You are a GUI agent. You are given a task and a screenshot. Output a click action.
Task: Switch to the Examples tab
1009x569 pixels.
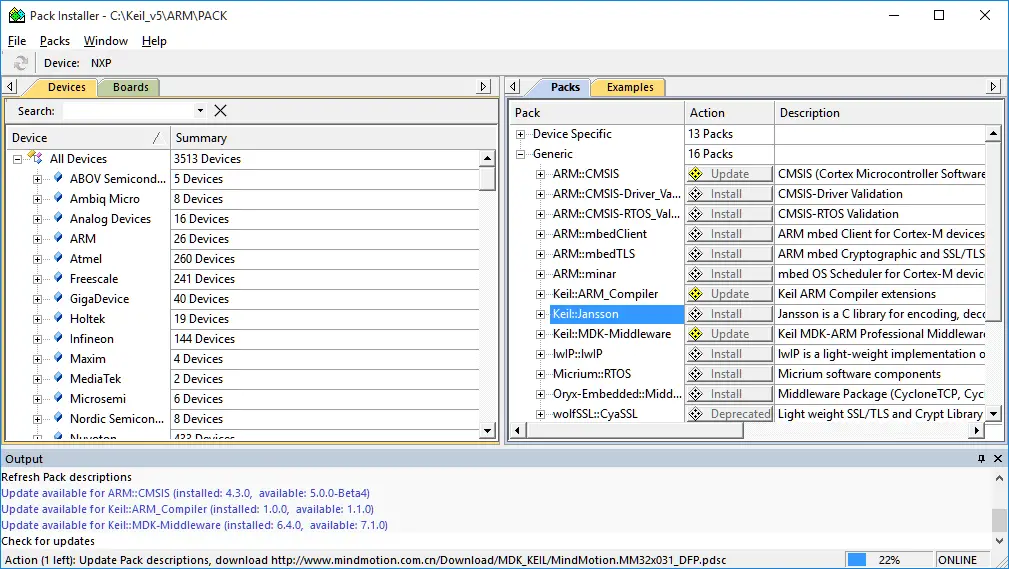click(629, 87)
